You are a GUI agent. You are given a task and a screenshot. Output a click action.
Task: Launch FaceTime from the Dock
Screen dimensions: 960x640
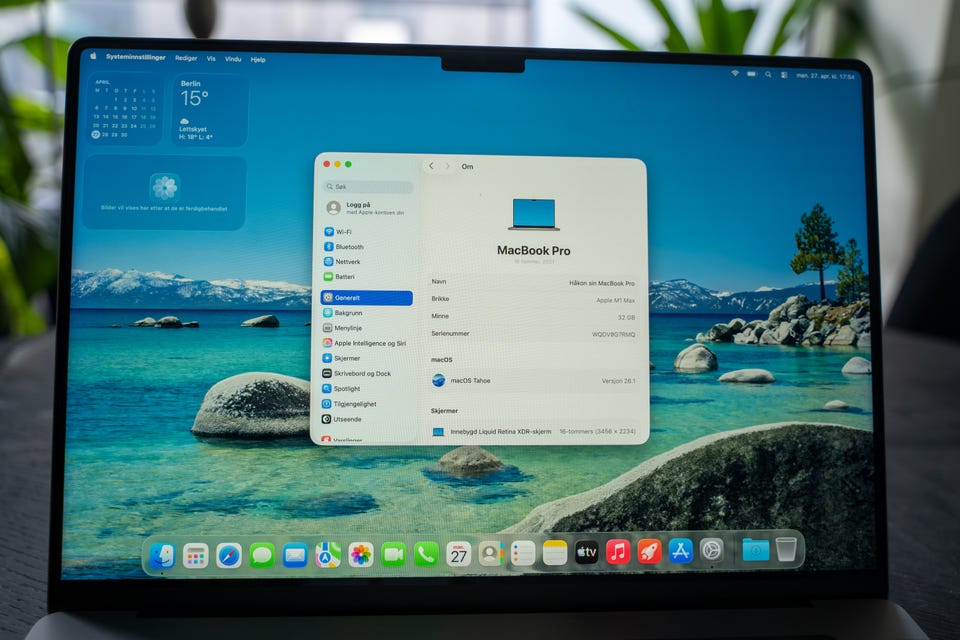[x=393, y=555]
